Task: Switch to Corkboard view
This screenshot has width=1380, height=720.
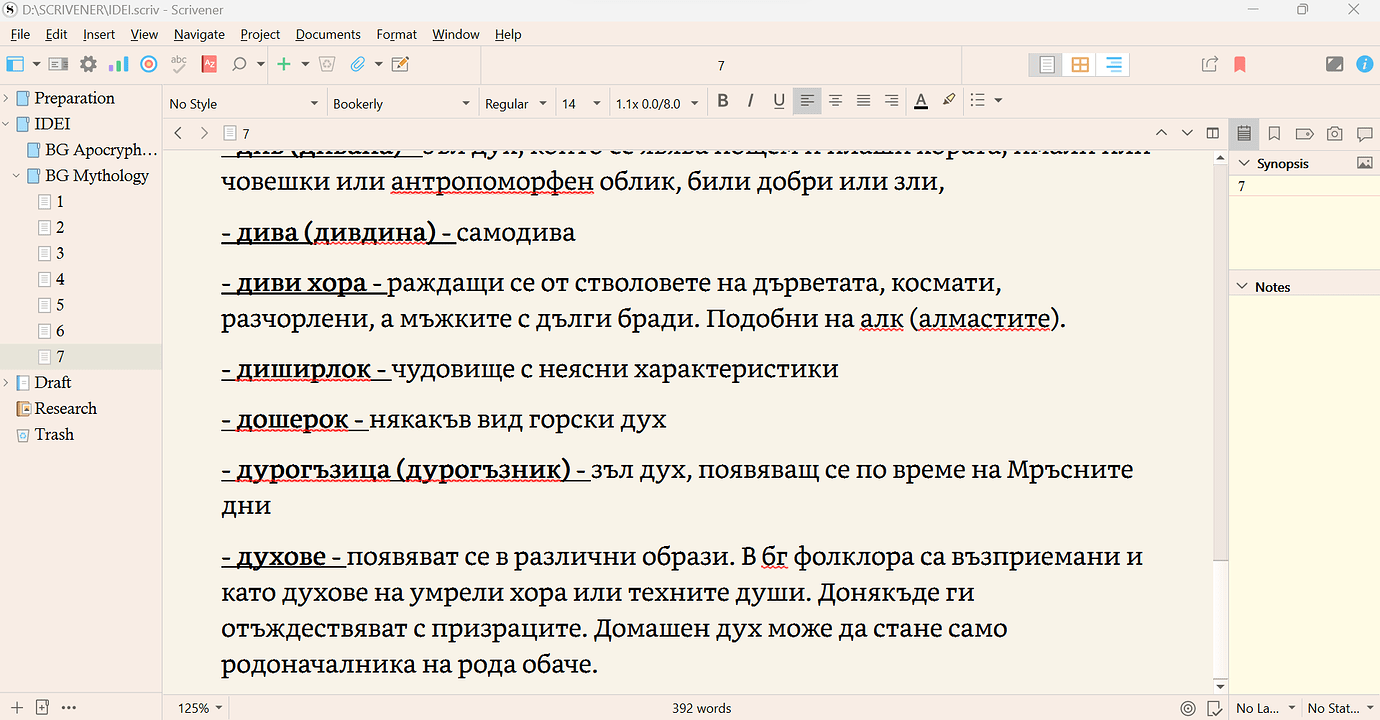Action: 1079,63
